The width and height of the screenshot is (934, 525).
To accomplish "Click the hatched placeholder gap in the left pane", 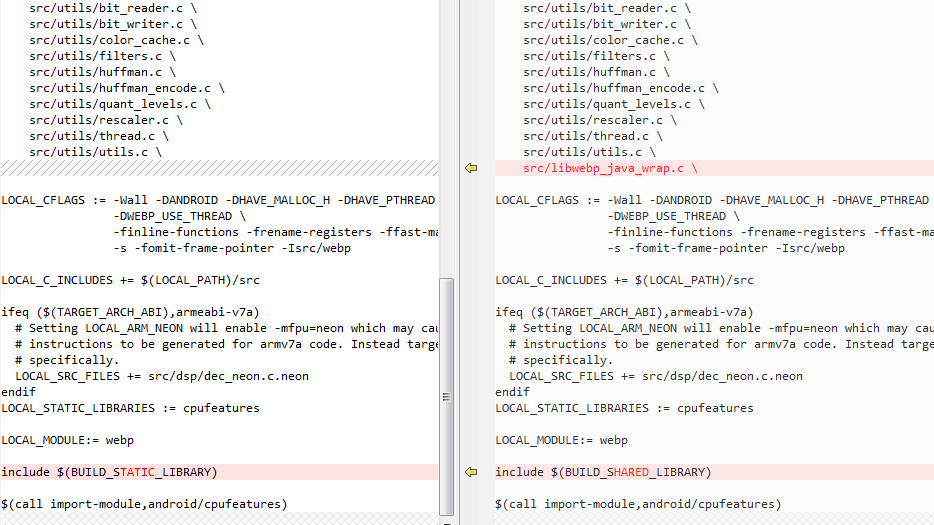I will pos(219,168).
